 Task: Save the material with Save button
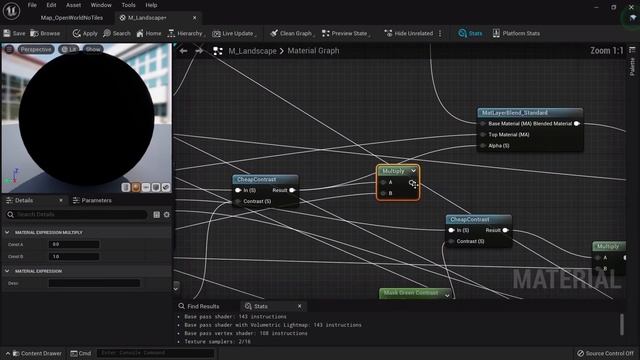tap(14, 33)
